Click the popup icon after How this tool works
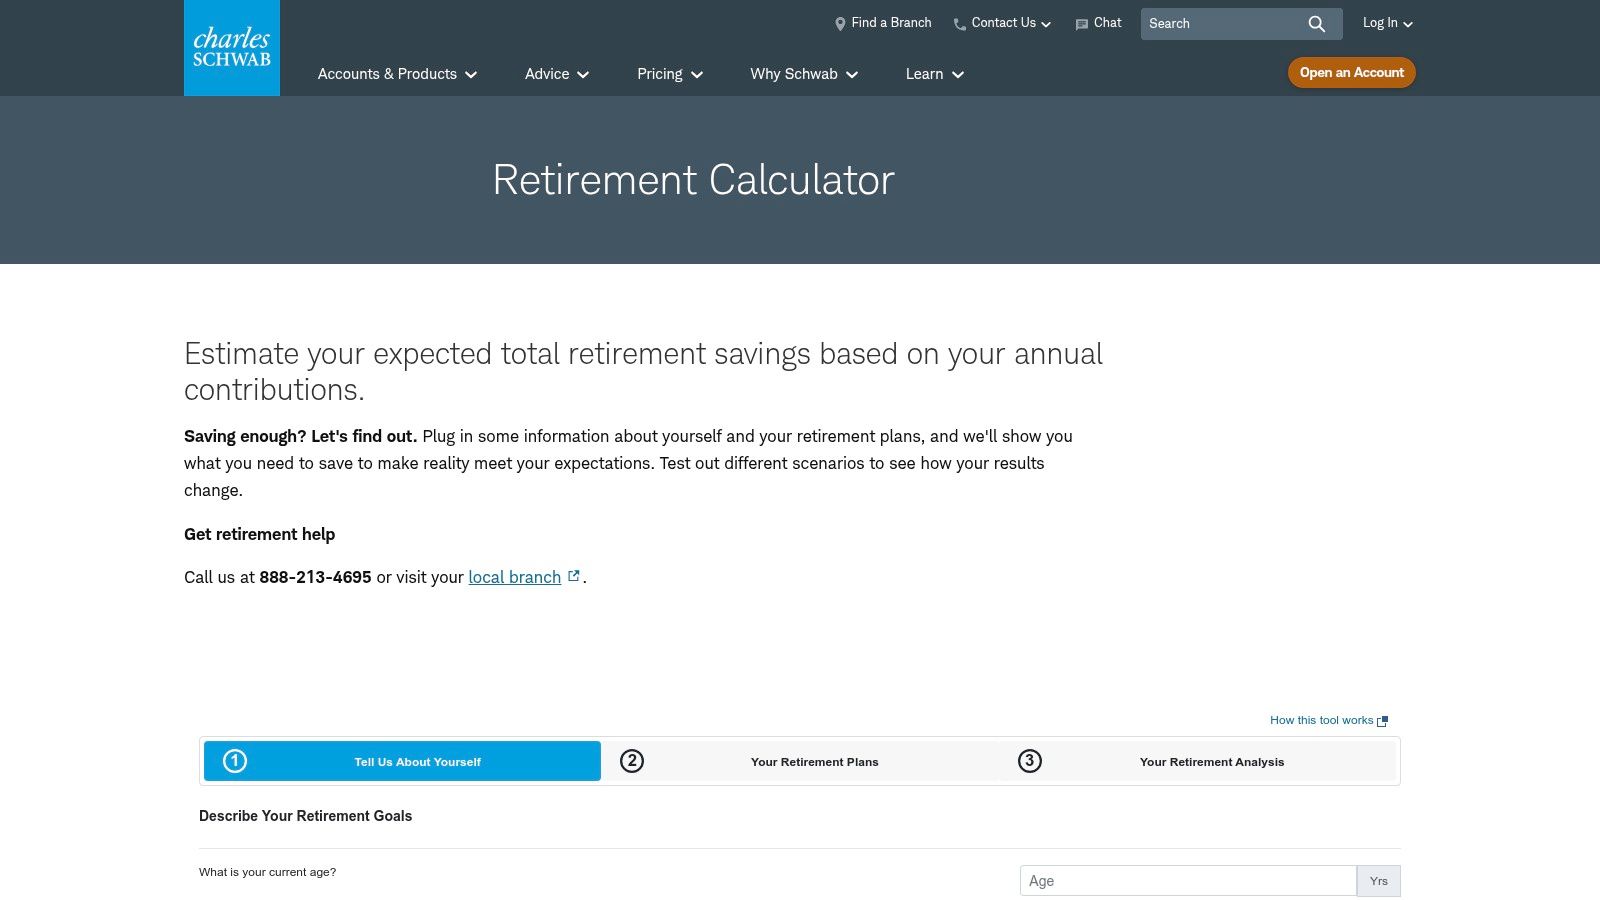The height and width of the screenshot is (900, 1600). click(1382, 720)
